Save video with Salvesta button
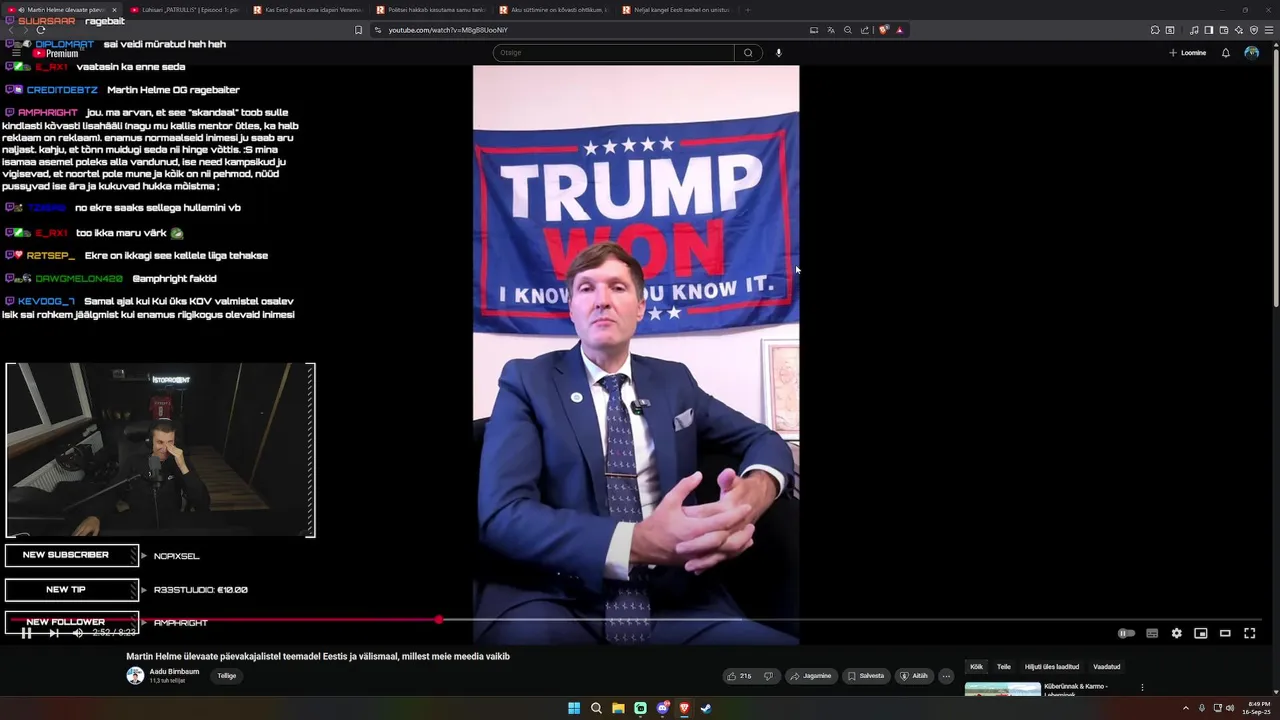Image resolution: width=1280 pixels, height=720 pixels. (x=866, y=676)
